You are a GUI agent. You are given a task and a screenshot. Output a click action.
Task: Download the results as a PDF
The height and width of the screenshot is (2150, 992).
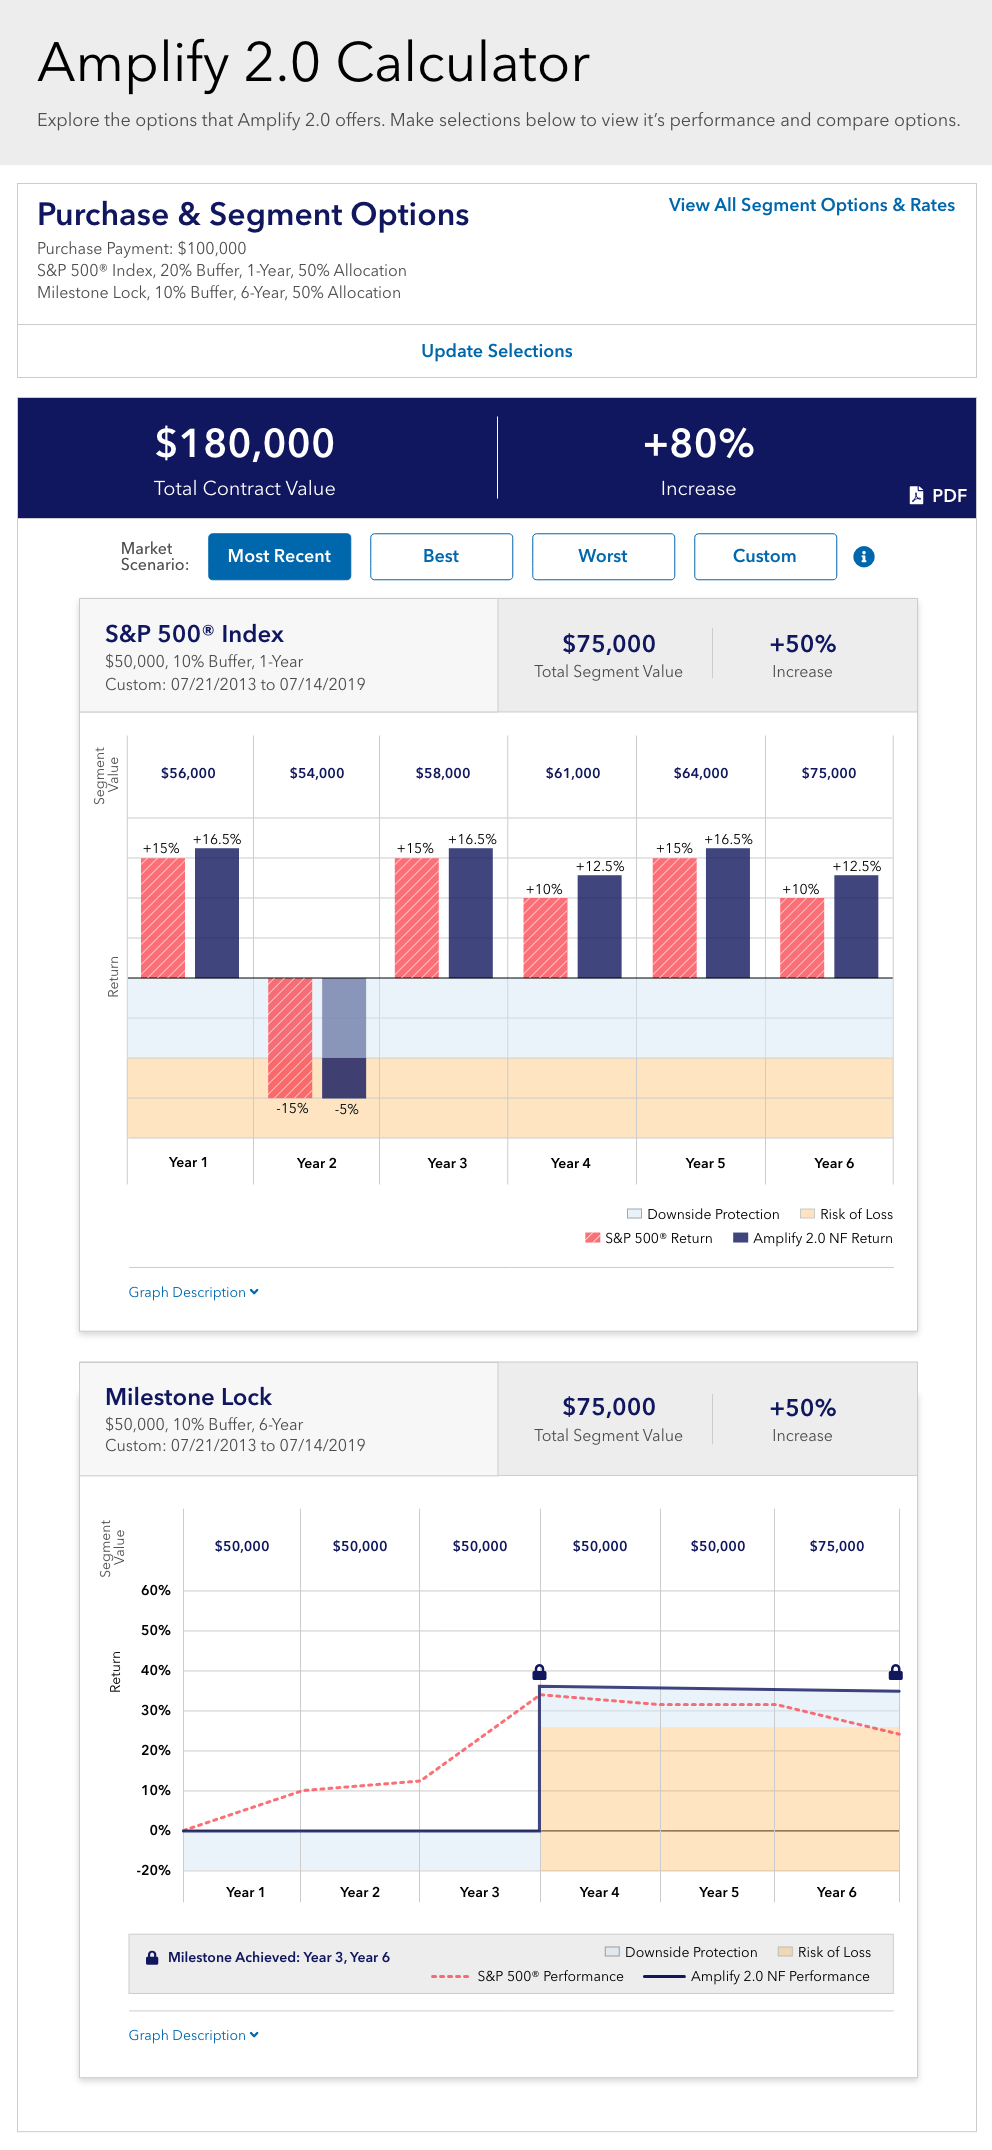tap(938, 494)
